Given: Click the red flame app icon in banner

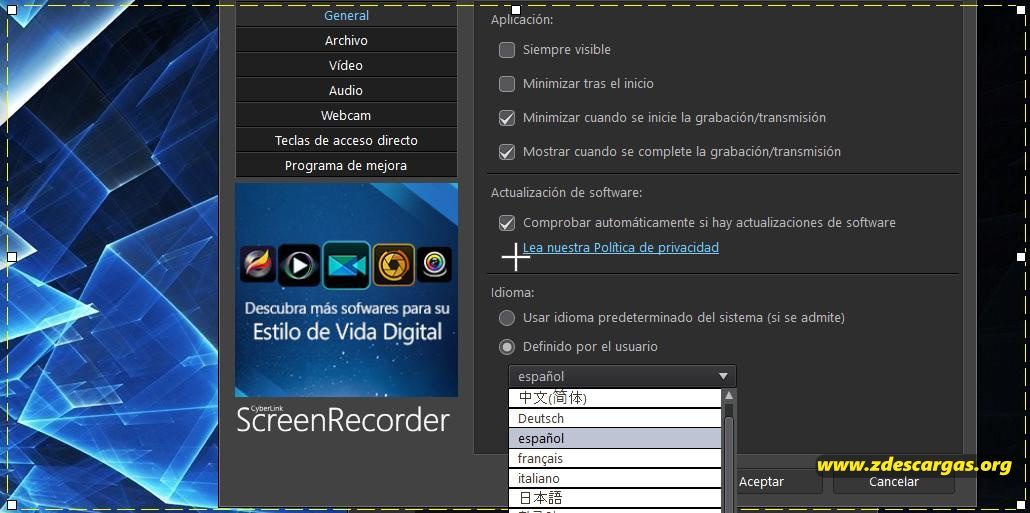Looking at the screenshot, I should pos(257,264).
